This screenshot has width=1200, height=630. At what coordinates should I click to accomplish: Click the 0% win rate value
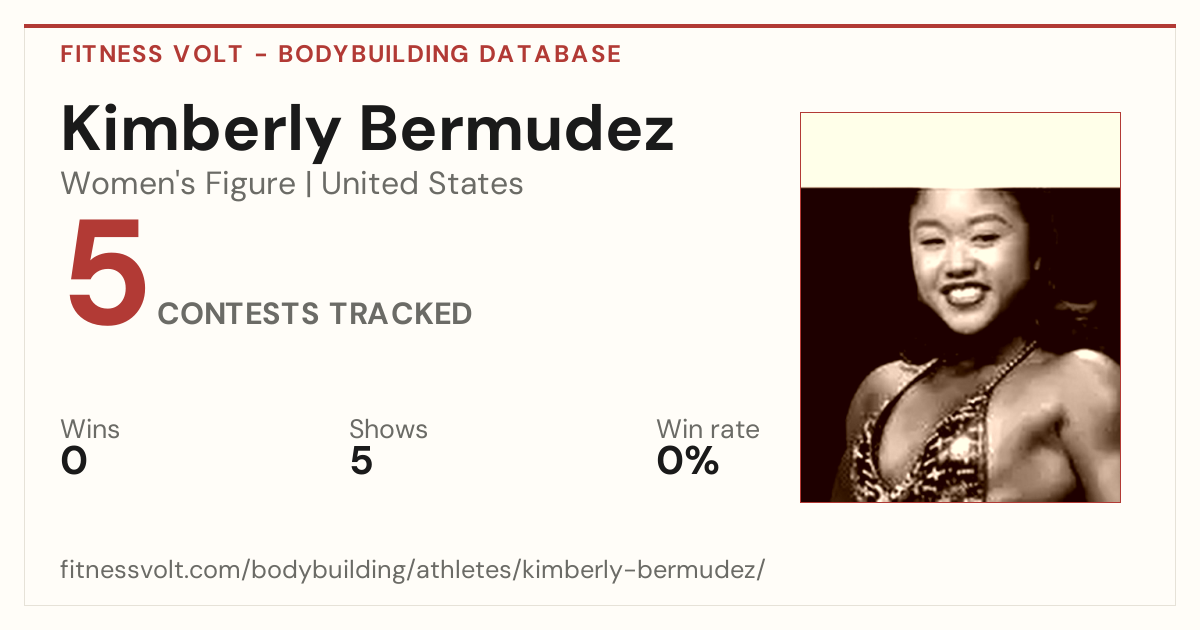pyautogui.click(x=688, y=461)
